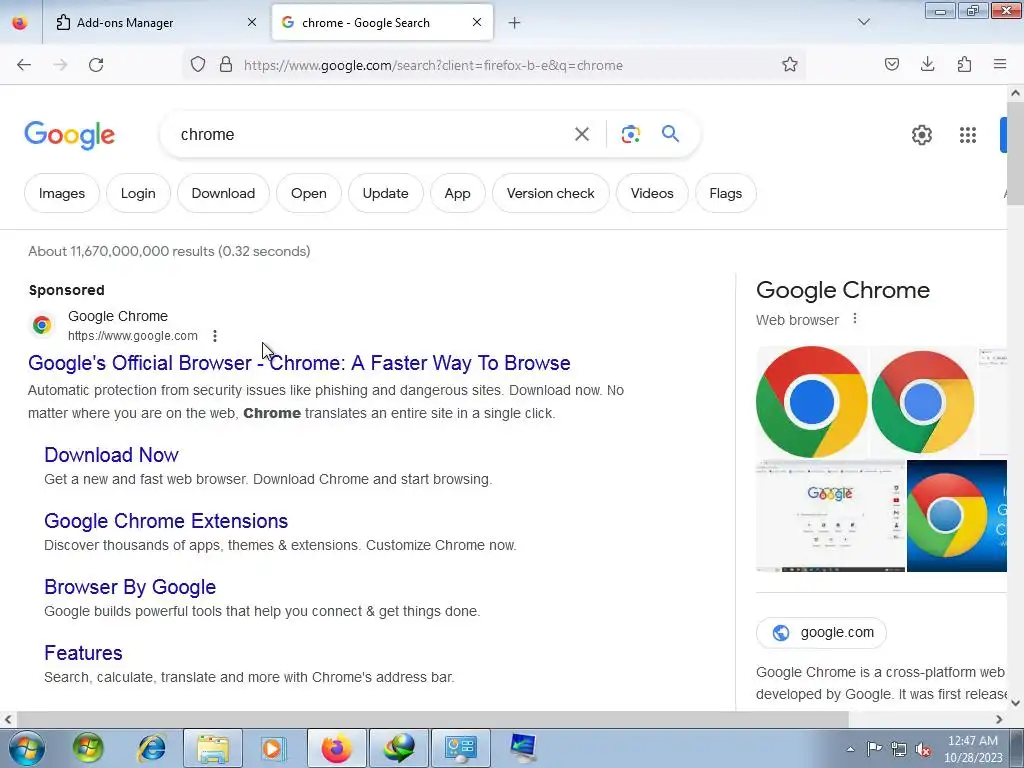Viewport: 1024px width, 768px height.
Task: Select the Update filter chip
Action: point(385,193)
